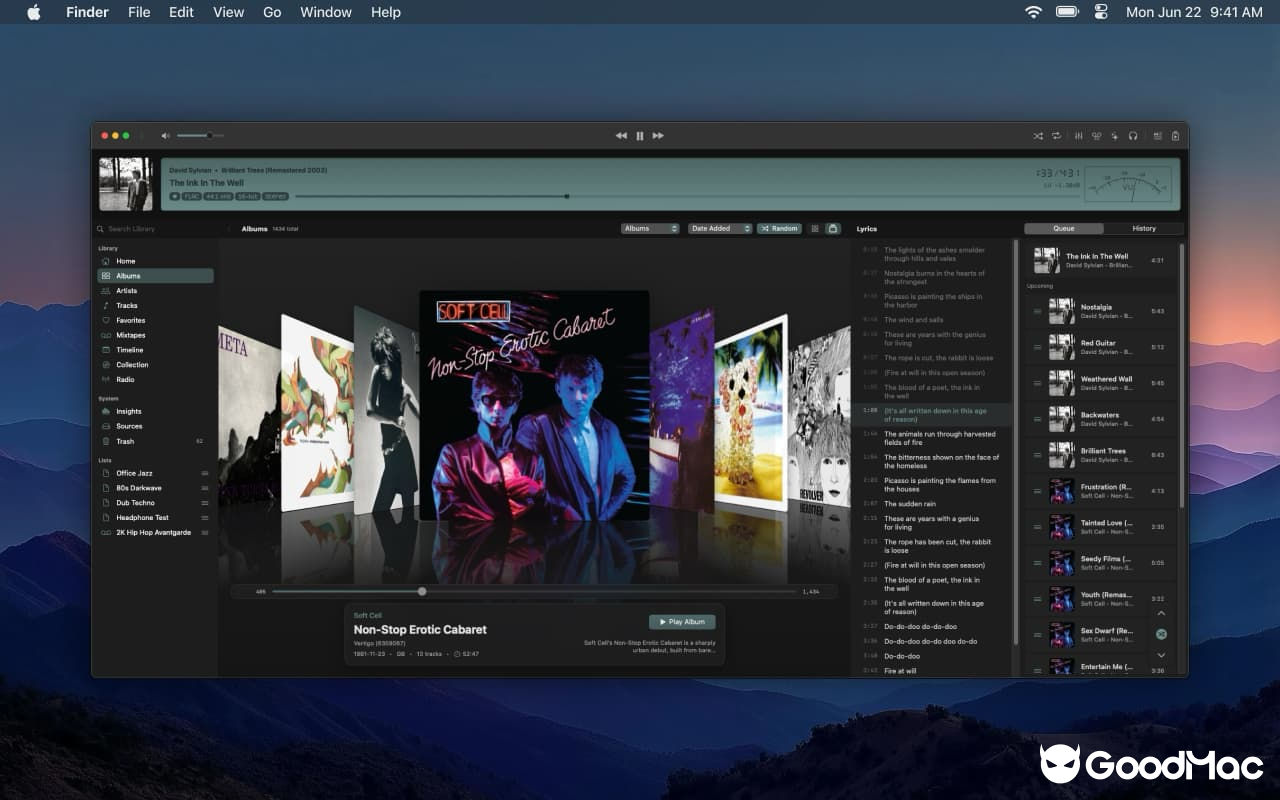Open the Go menu

tap(272, 12)
